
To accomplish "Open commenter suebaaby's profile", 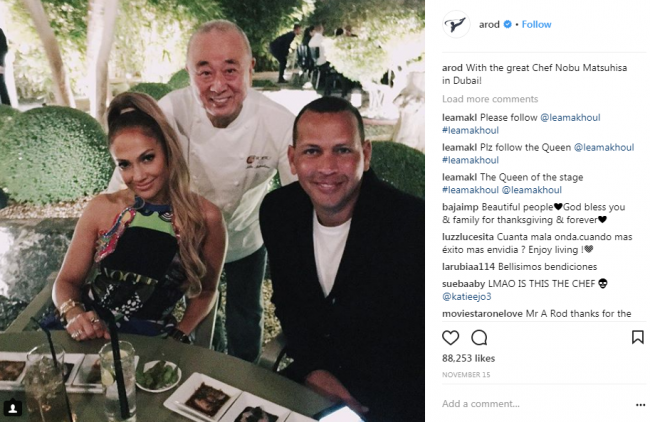I will (463, 284).
